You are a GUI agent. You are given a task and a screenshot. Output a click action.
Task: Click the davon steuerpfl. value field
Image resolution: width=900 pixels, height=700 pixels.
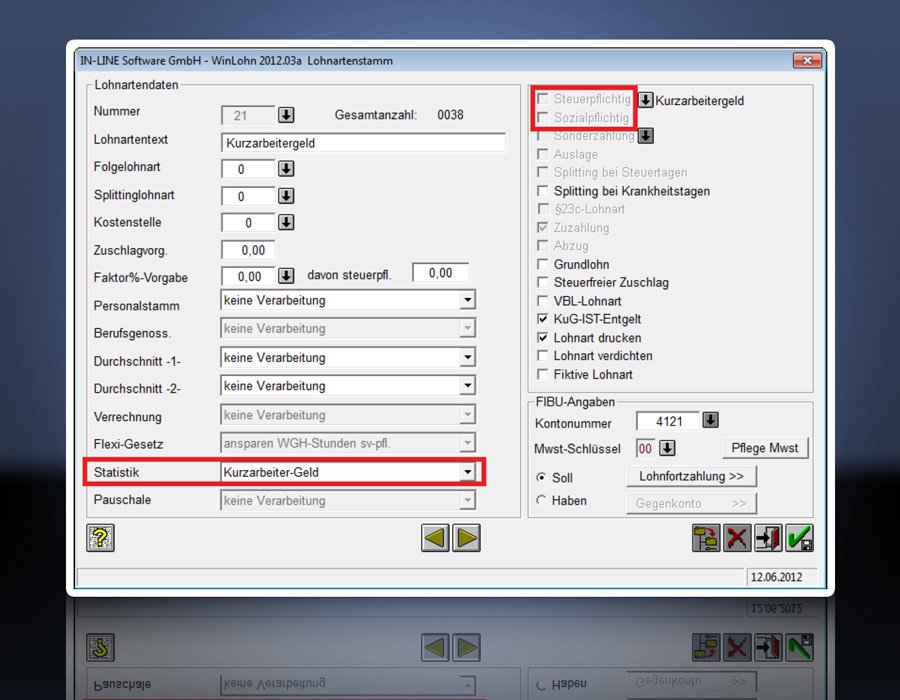coord(440,273)
